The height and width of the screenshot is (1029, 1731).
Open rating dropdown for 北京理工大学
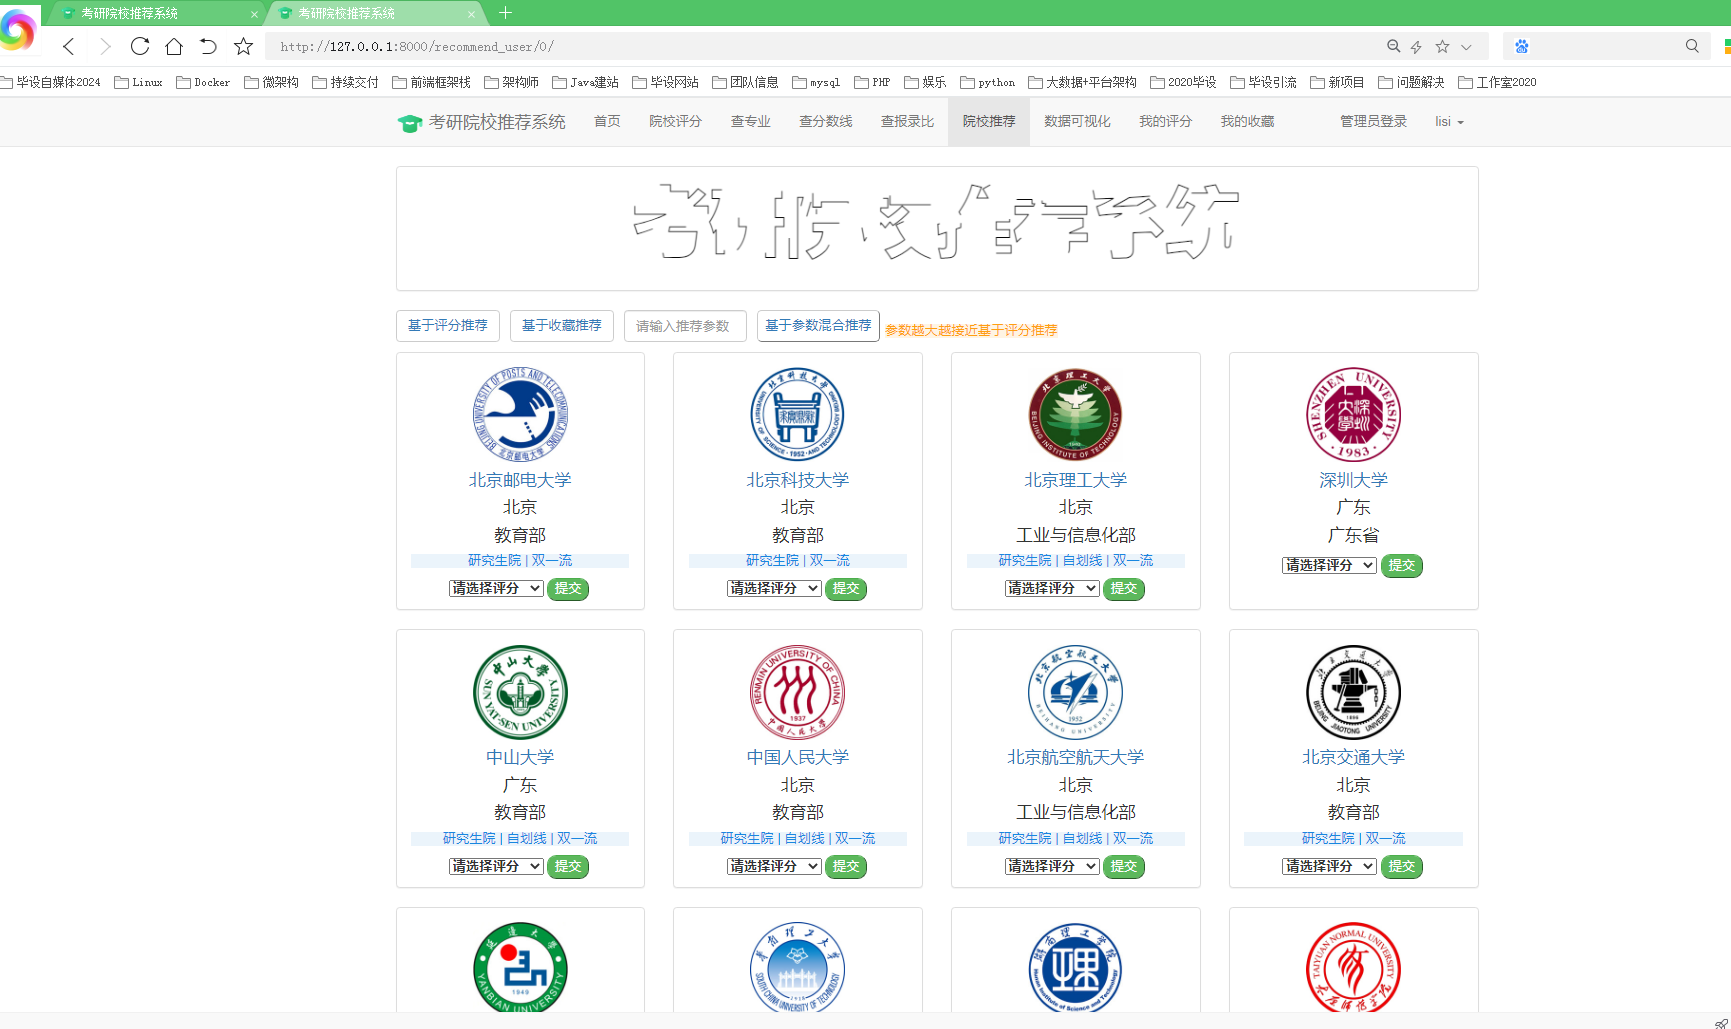click(1052, 588)
